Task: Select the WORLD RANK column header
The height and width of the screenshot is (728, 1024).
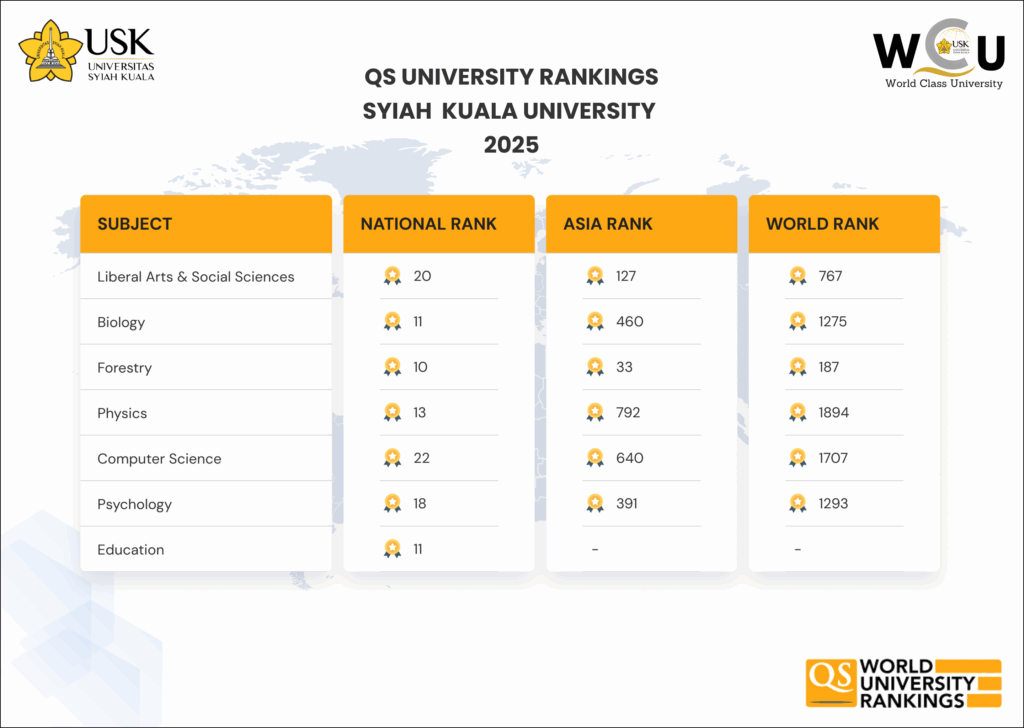Action: [x=844, y=224]
